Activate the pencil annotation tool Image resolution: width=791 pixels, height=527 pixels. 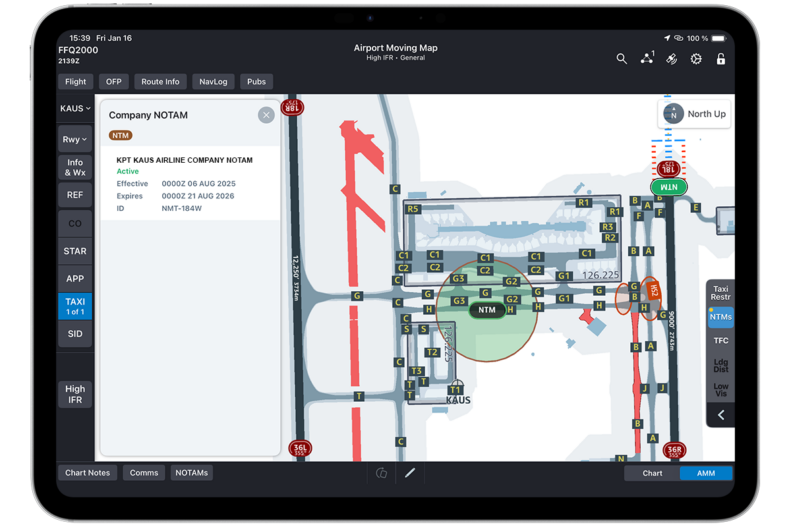click(x=410, y=473)
